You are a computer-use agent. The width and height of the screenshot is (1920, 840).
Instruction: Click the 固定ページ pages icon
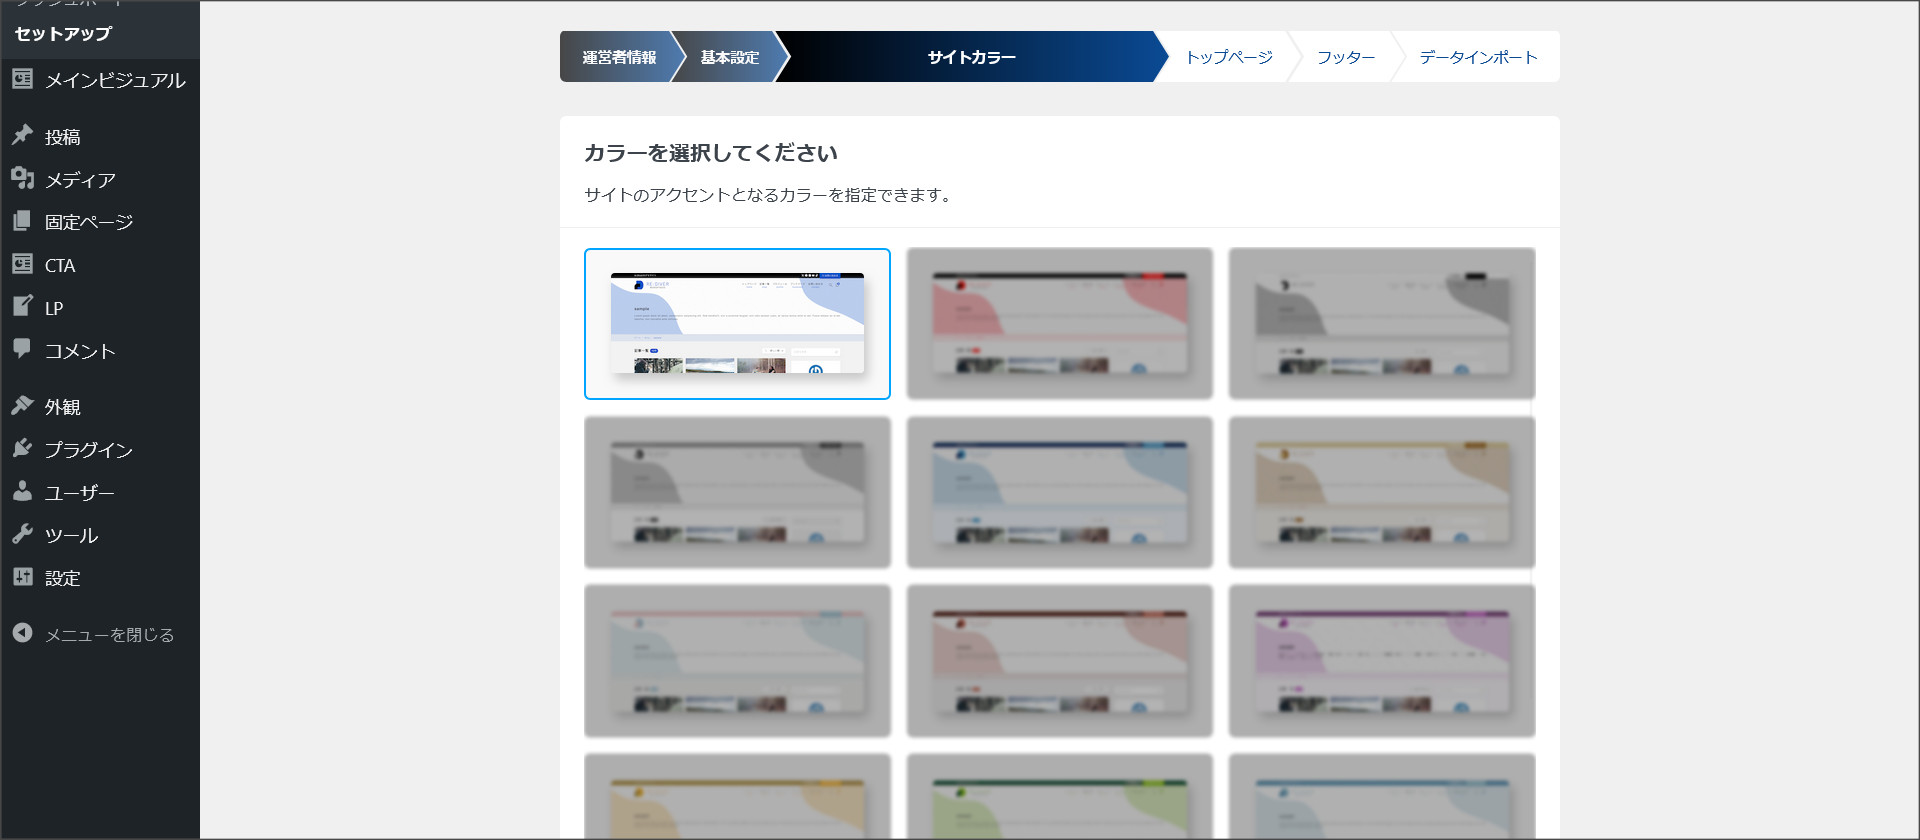click(22, 221)
